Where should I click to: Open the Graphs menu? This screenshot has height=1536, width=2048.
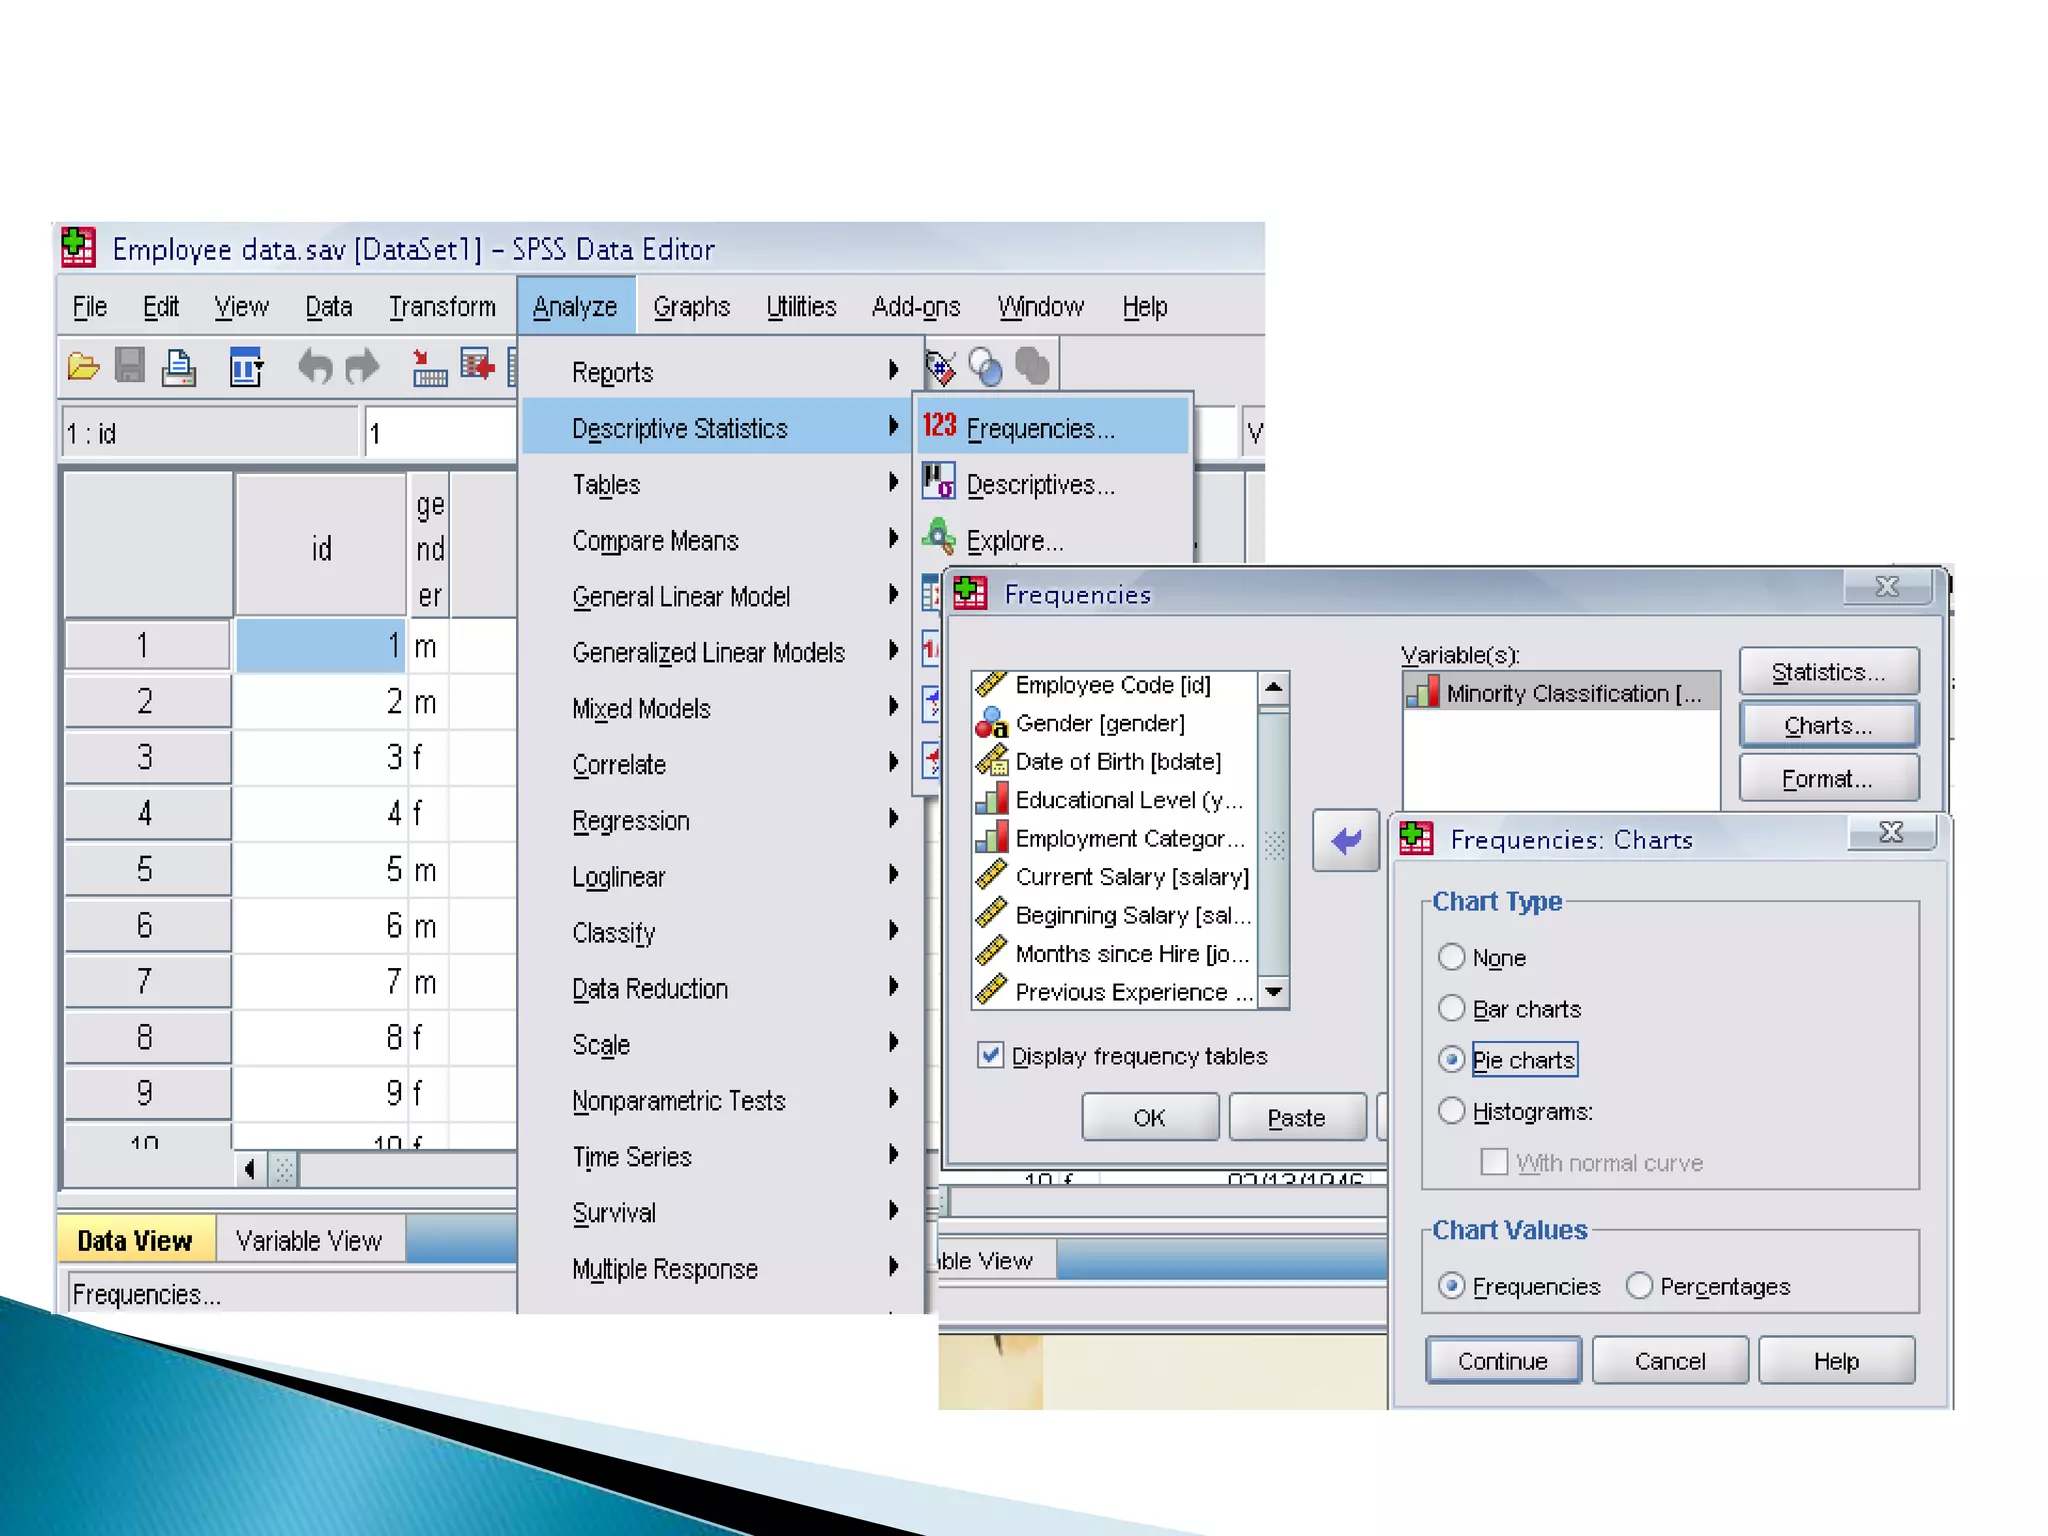pyautogui.click(x=691, y=307)
